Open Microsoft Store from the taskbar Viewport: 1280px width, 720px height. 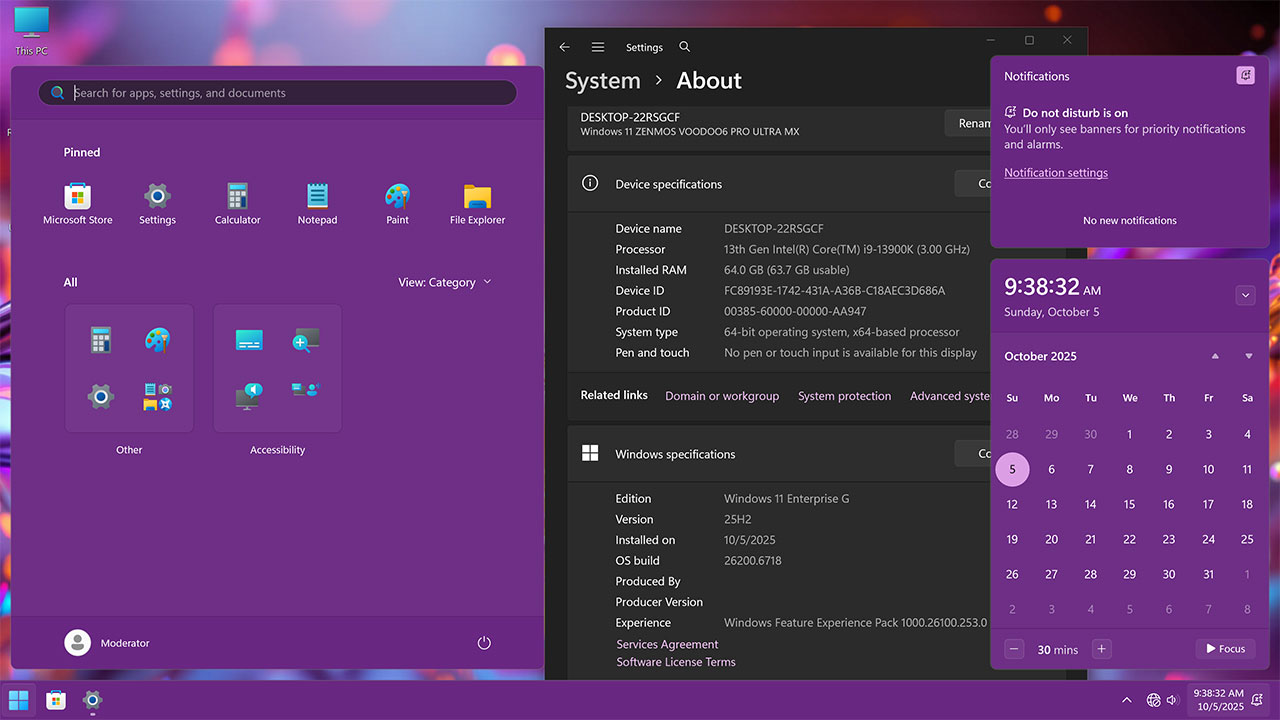point(56,700)
